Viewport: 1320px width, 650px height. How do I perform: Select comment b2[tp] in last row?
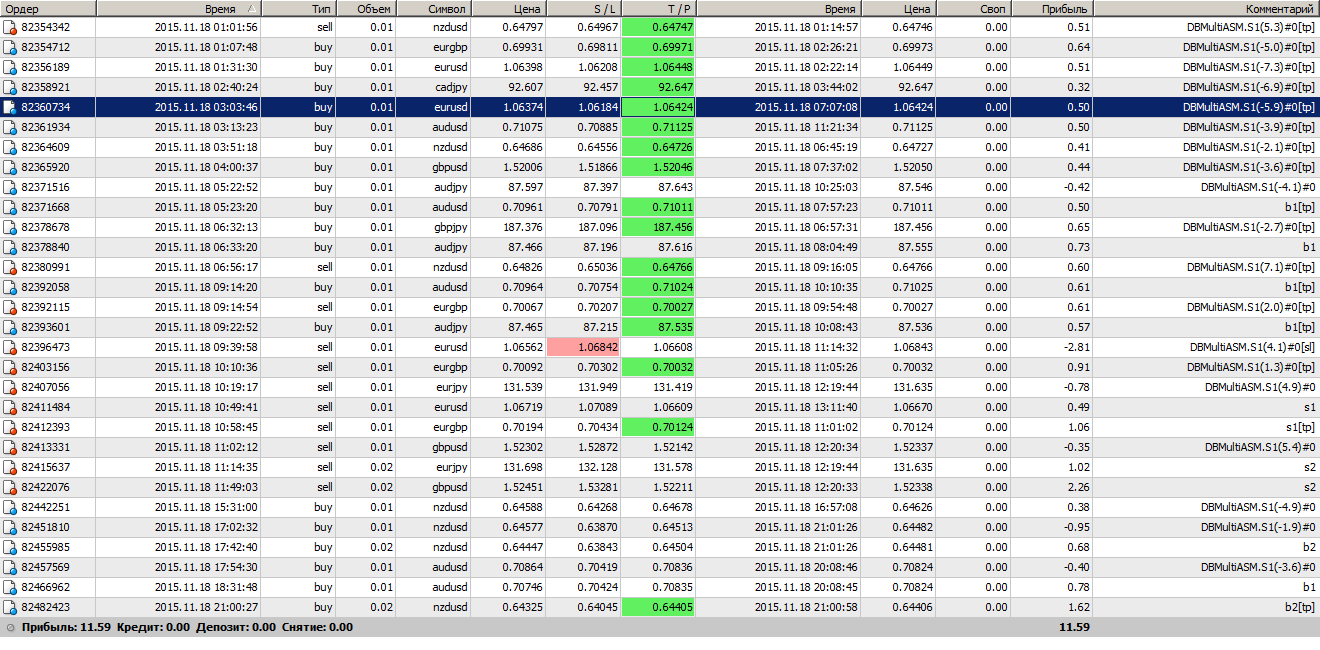[x=1299, y=607]
